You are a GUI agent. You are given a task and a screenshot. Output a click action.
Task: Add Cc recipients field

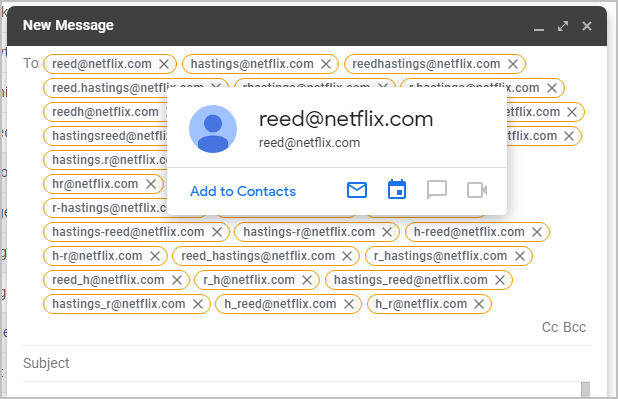click(x=550, y=327)
